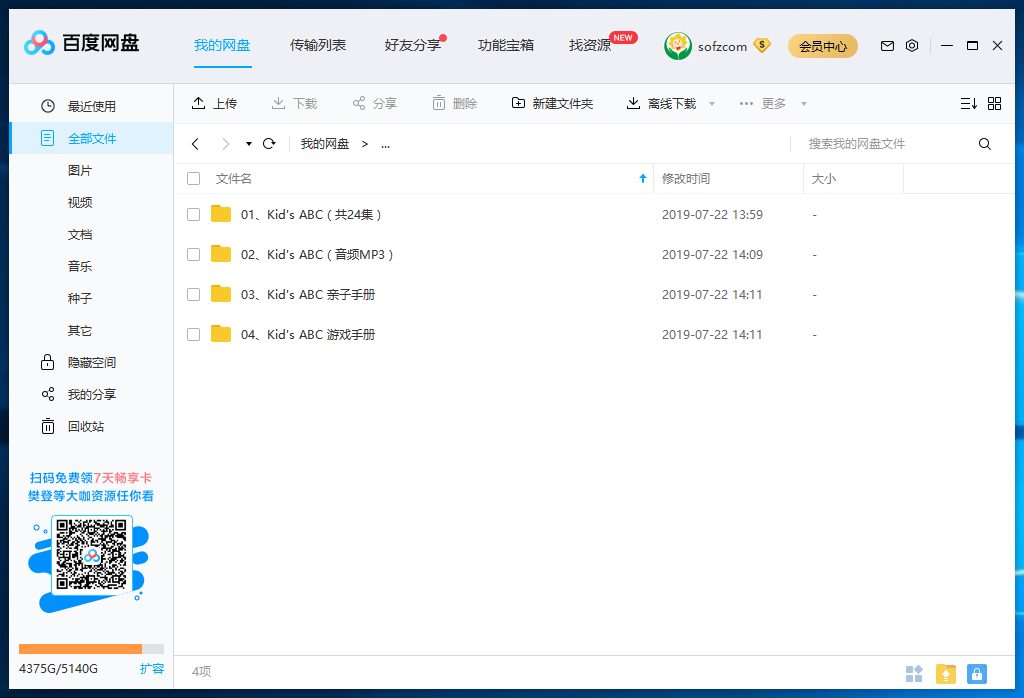Check the box for 02、Kid's ABC（音频MP3）
Image resolution: width=1024 pixels, height=698 pixels.
(x=193, y=255)
